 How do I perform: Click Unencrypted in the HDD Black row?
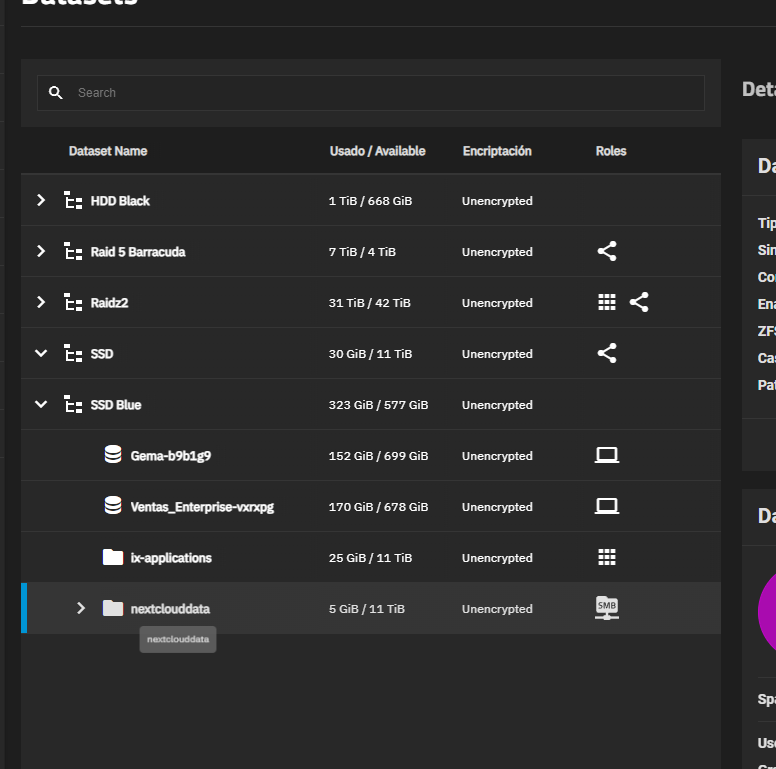coord(497,201)
